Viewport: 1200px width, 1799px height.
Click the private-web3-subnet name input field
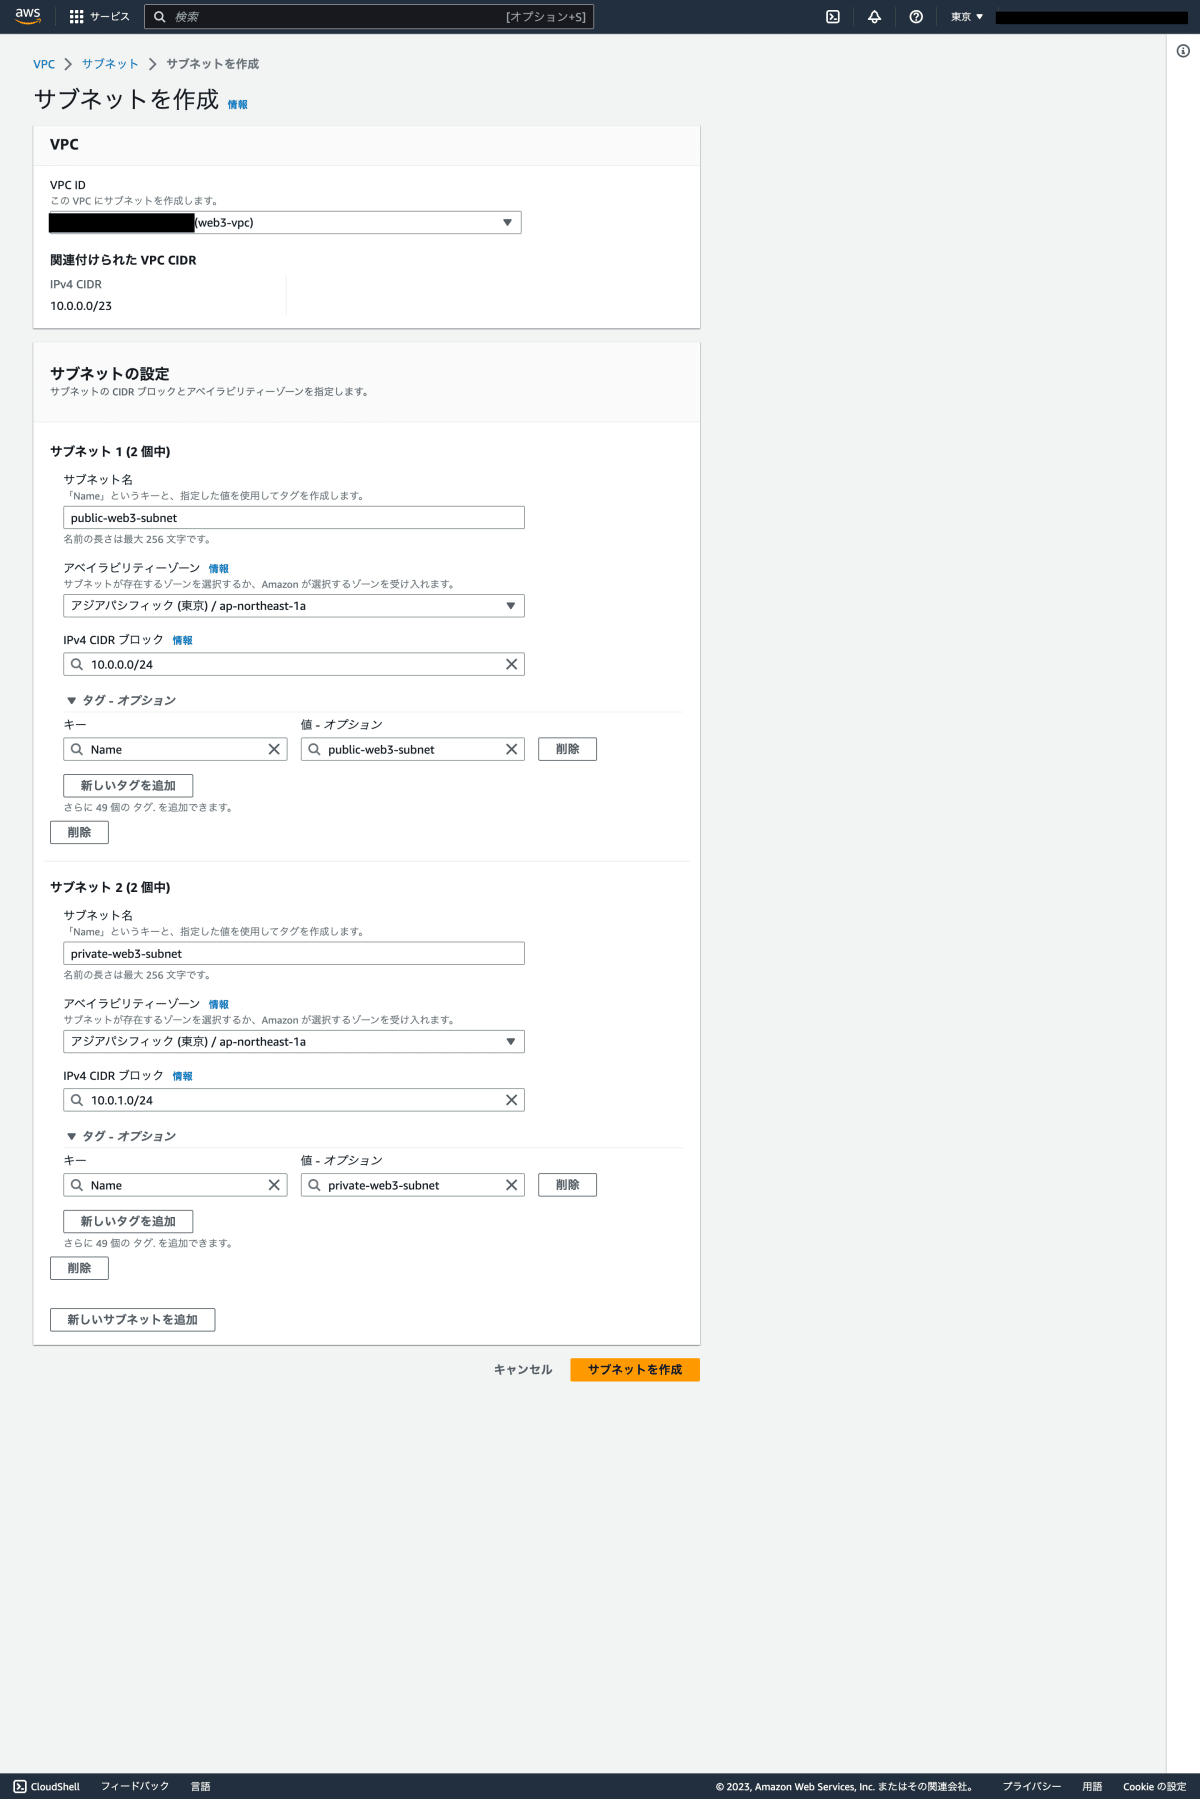pyautogui.click(x=293, y=954)
